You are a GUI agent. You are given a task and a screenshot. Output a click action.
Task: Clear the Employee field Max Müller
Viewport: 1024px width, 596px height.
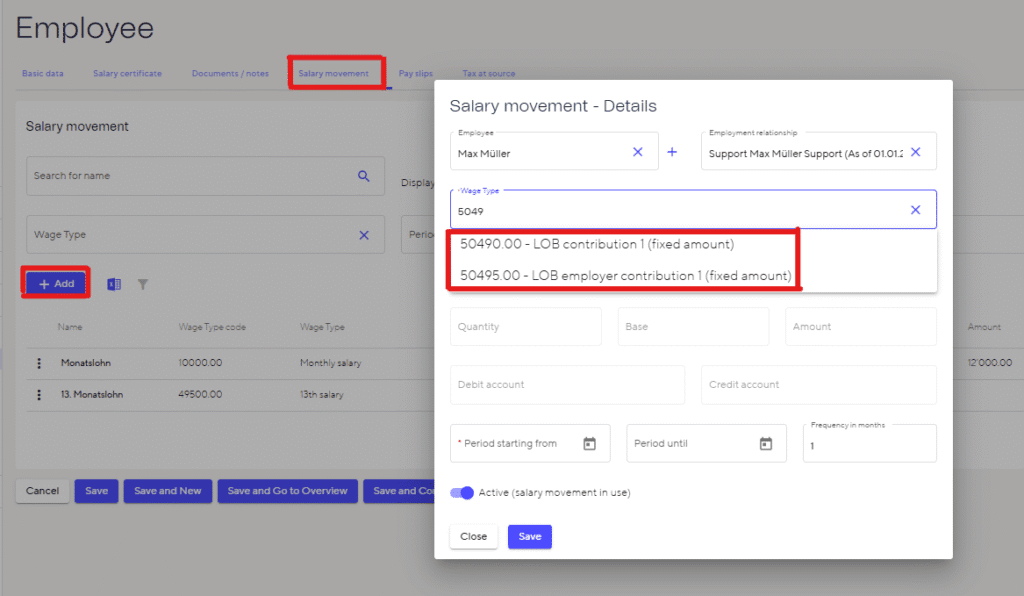(638, 152)
